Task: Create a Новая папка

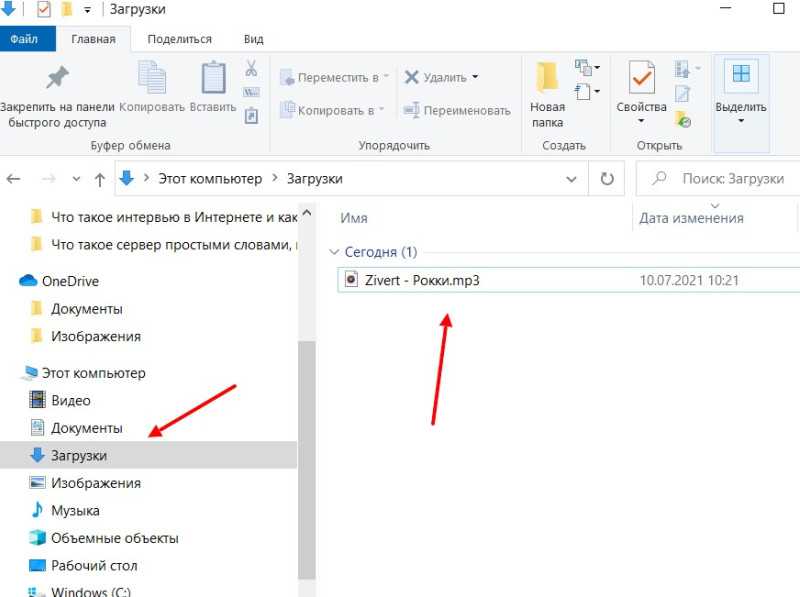Action: click(547, 94)
